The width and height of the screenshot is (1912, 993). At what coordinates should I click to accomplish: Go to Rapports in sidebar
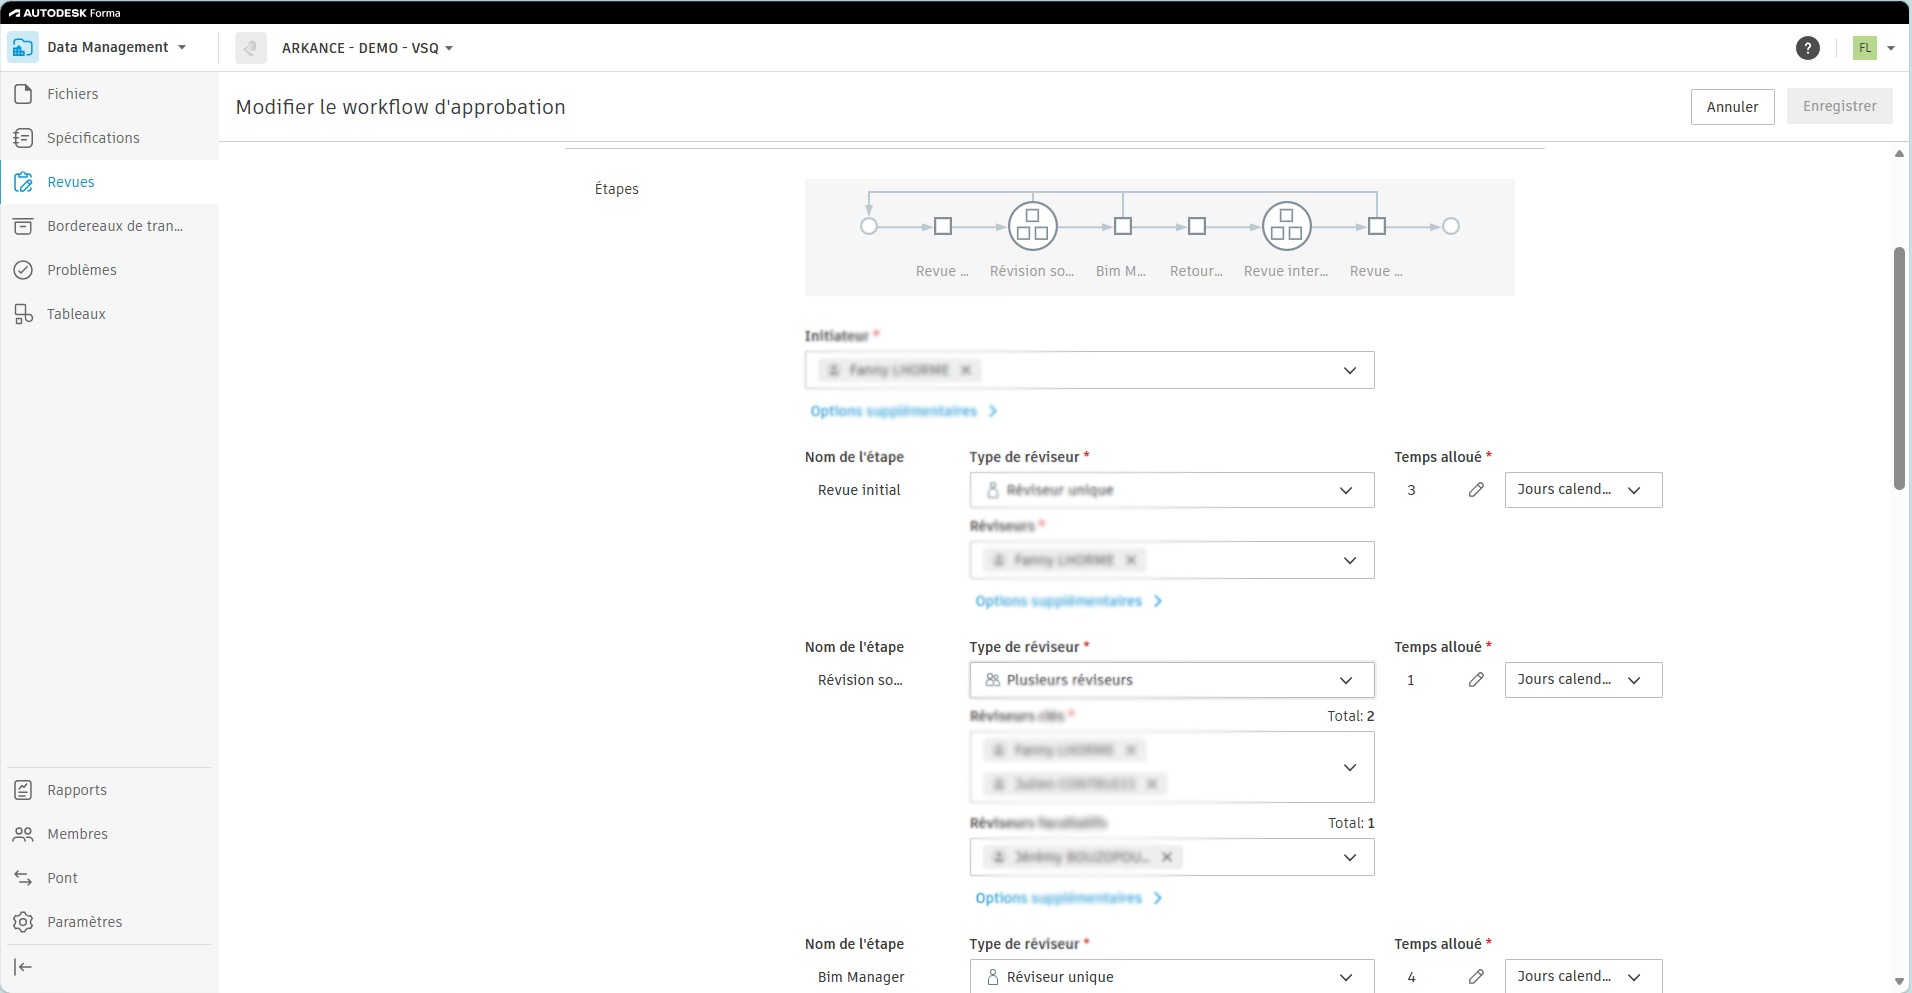pos(109,790)
